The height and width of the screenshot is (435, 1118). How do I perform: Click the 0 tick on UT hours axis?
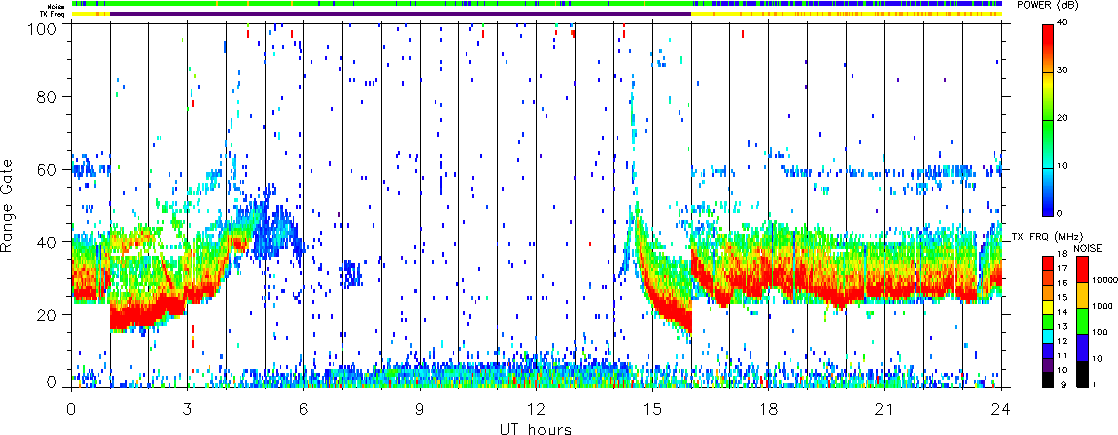point(71,409)
